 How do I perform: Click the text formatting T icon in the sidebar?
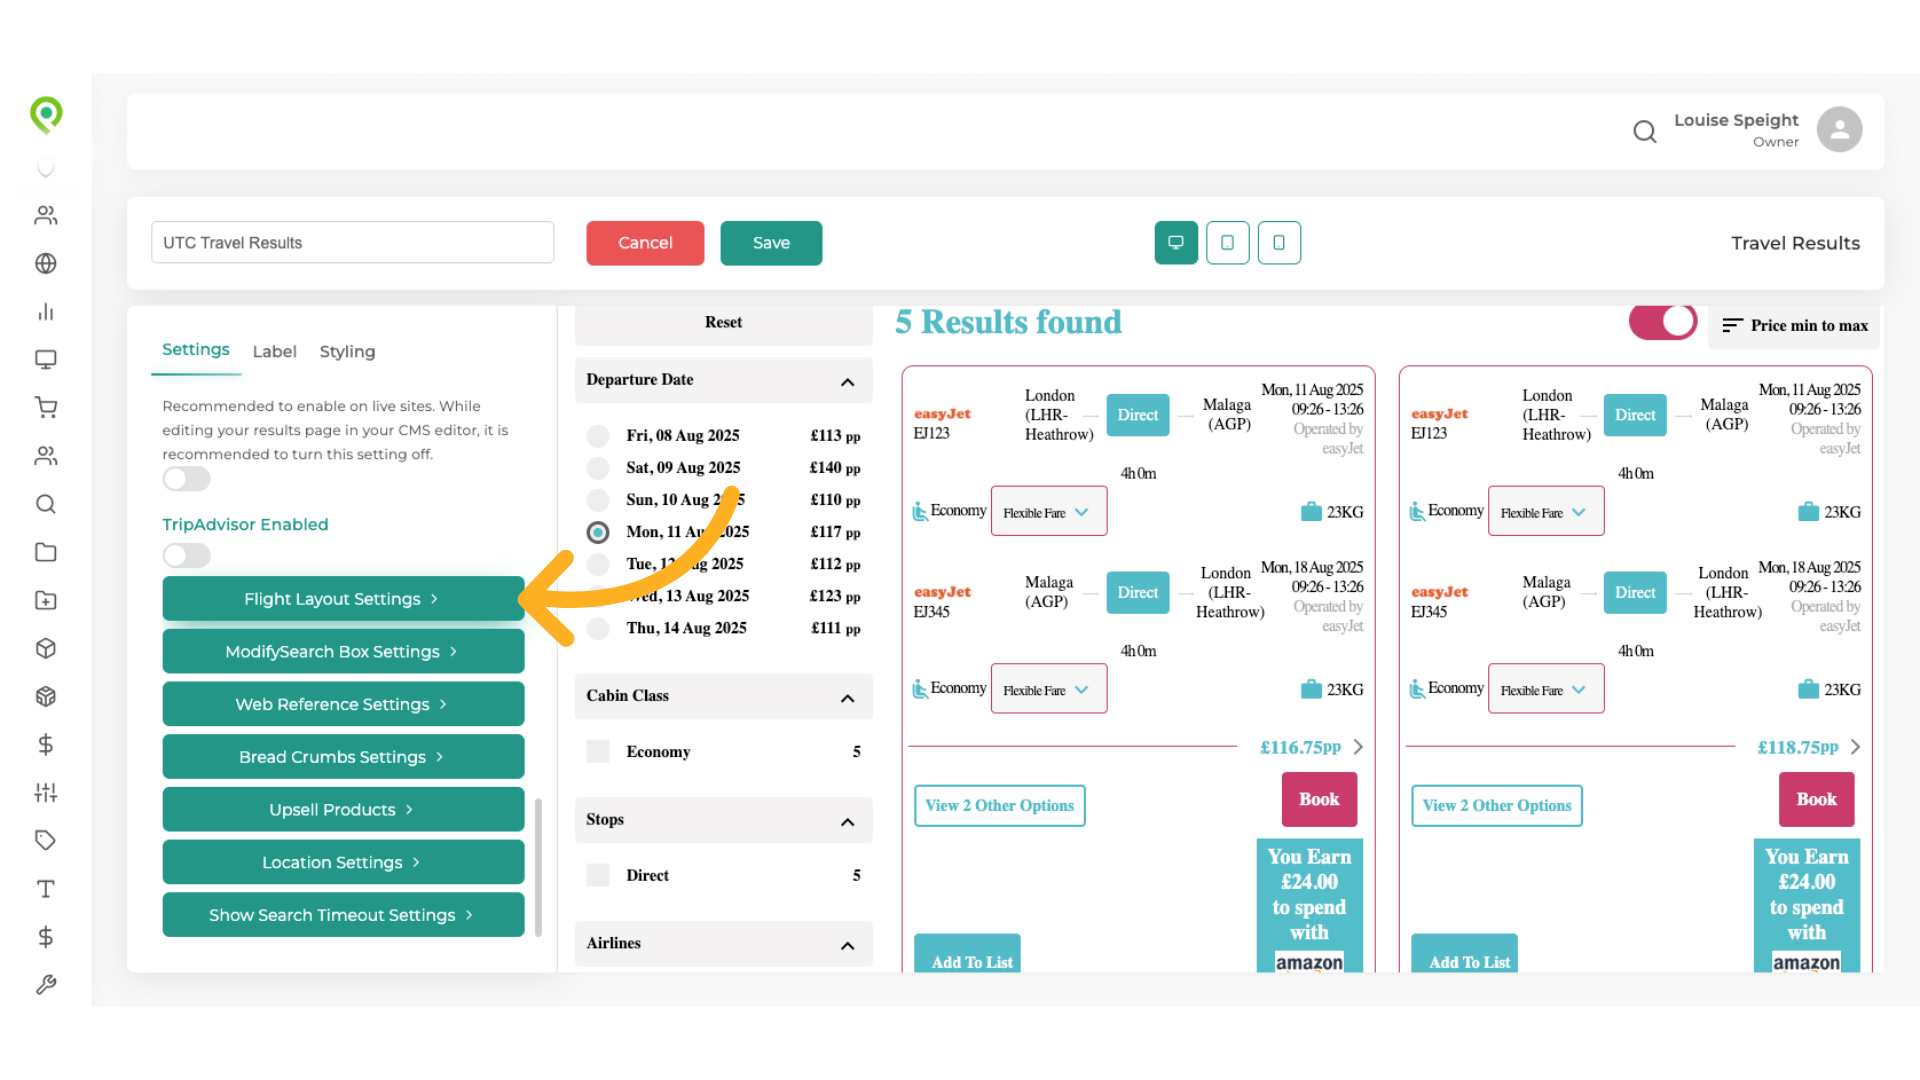coord(46,888)
